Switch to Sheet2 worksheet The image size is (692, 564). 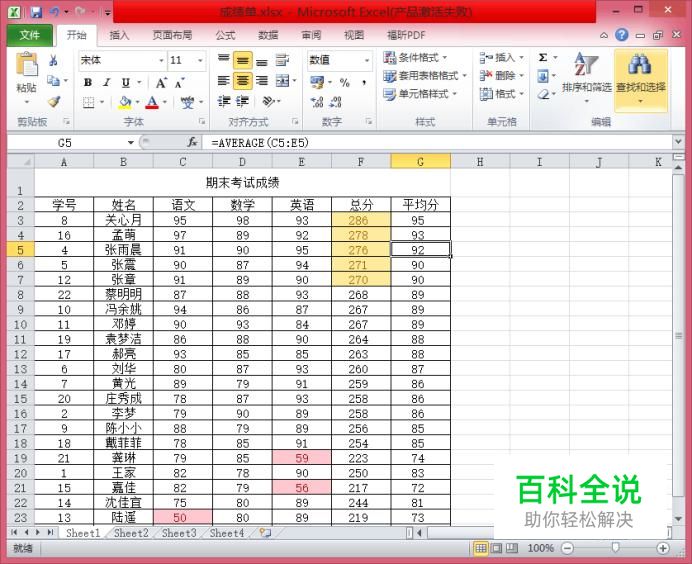[x=131, y=533]
